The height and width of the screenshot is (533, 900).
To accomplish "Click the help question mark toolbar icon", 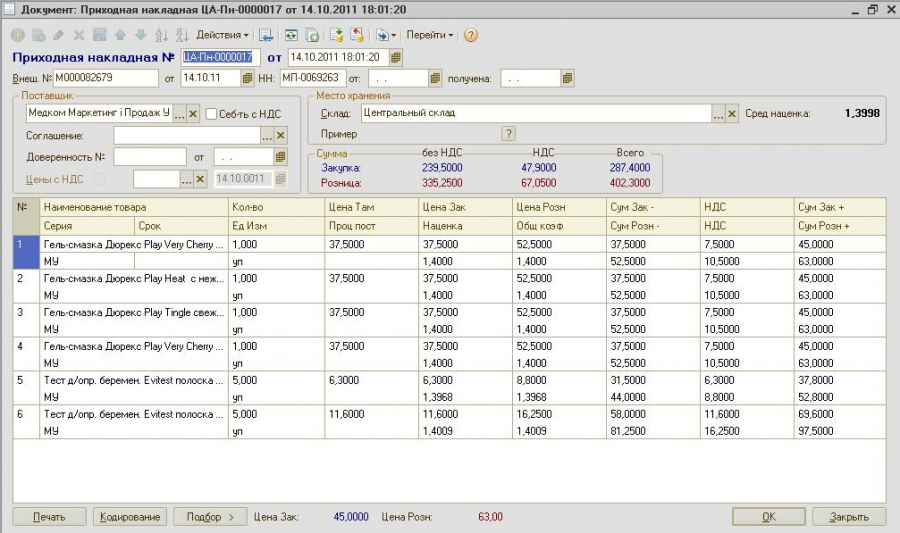I will 471,35.
